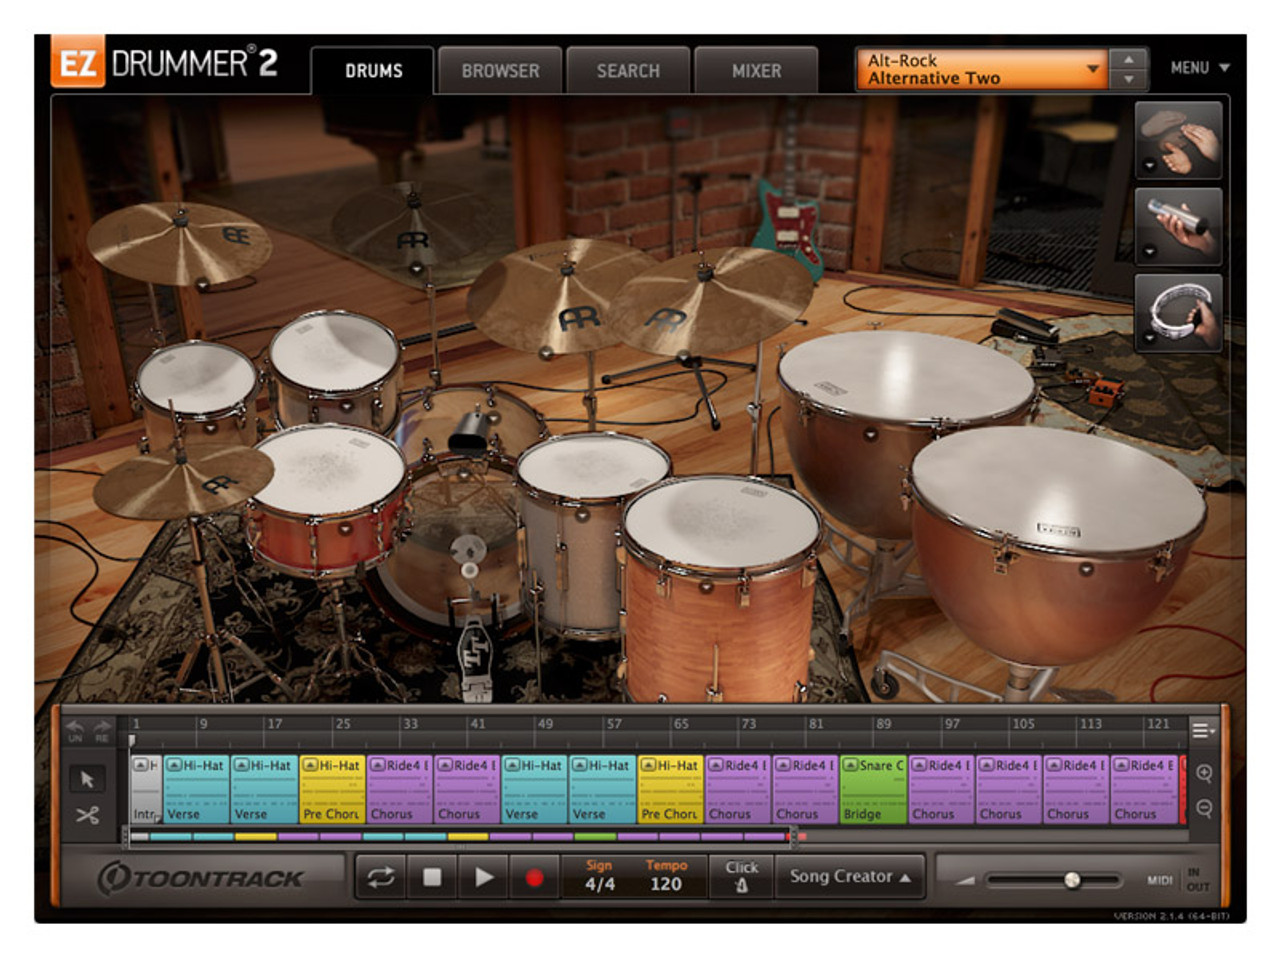The image size is (1280, 957).
Task: Click the Tempo 120 field
Action: pos(666,876)
